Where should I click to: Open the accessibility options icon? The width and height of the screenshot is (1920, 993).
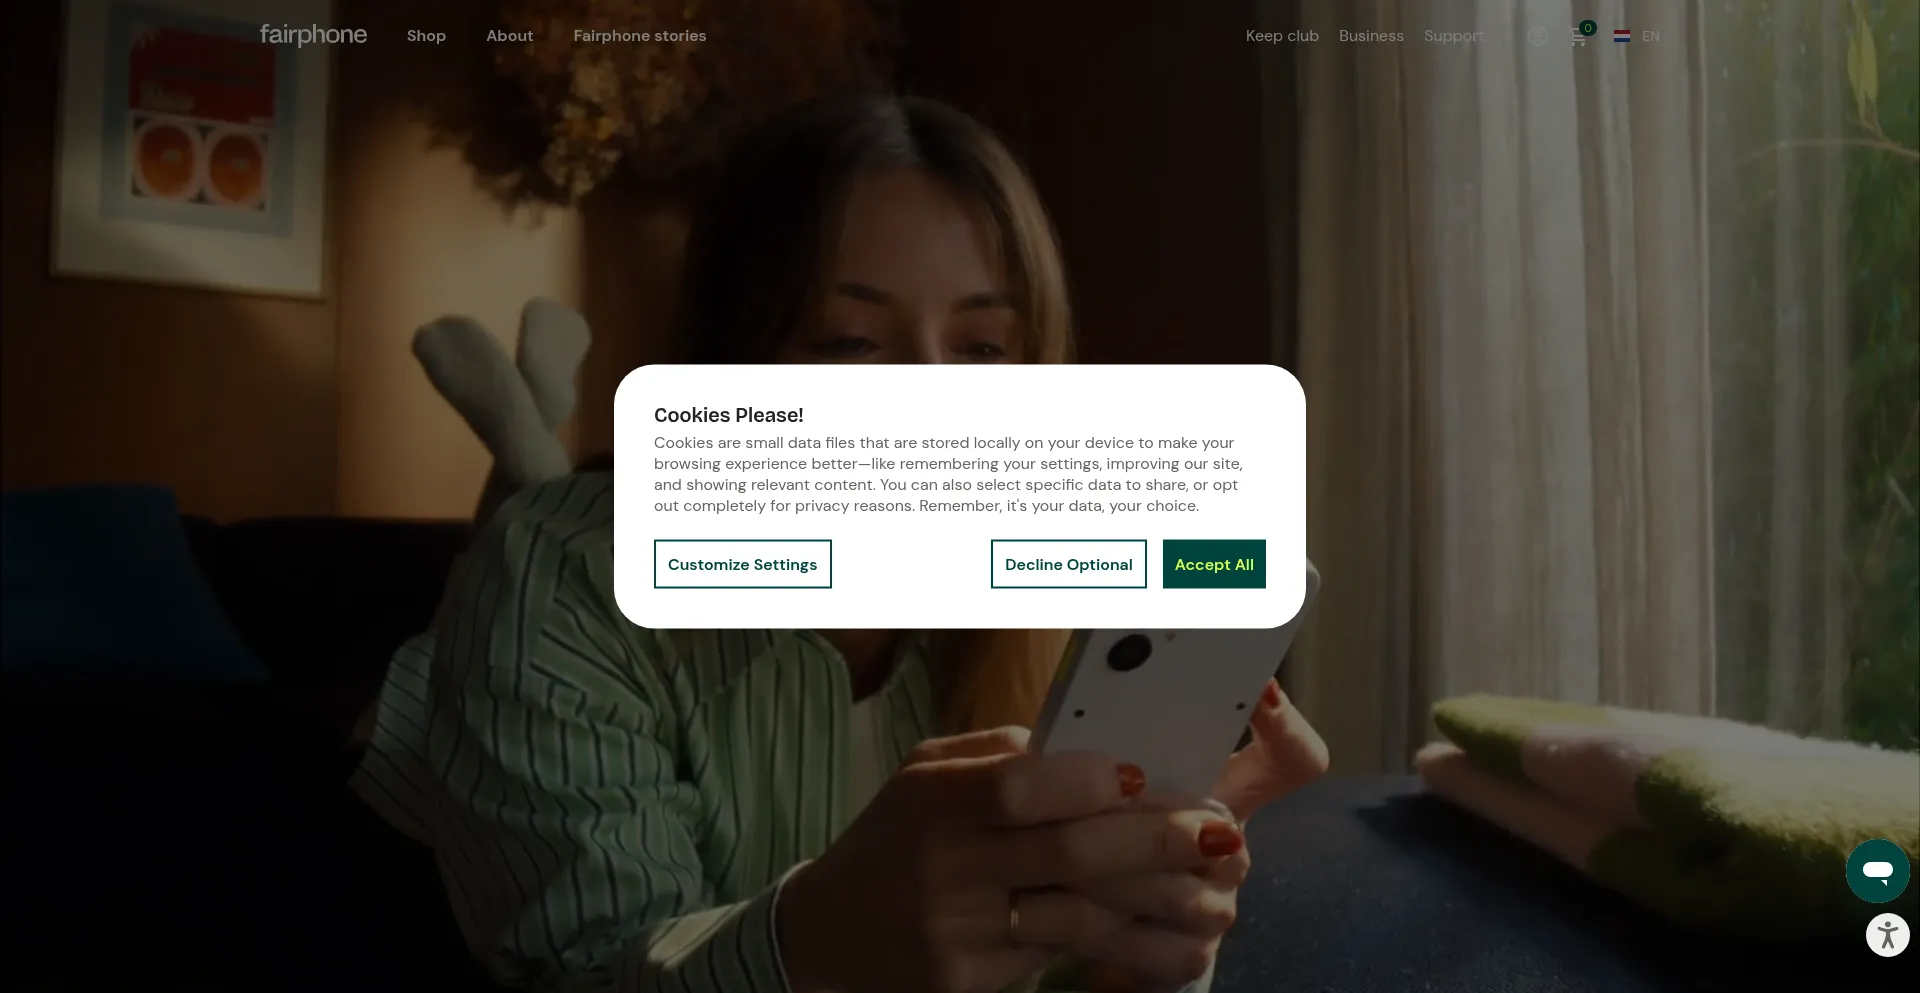click(1887, 936)
